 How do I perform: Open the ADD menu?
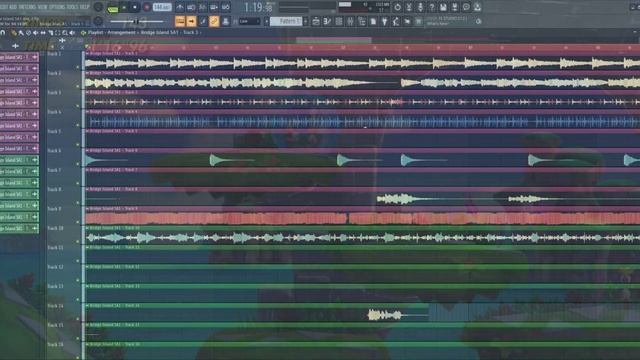coord(13,7)
